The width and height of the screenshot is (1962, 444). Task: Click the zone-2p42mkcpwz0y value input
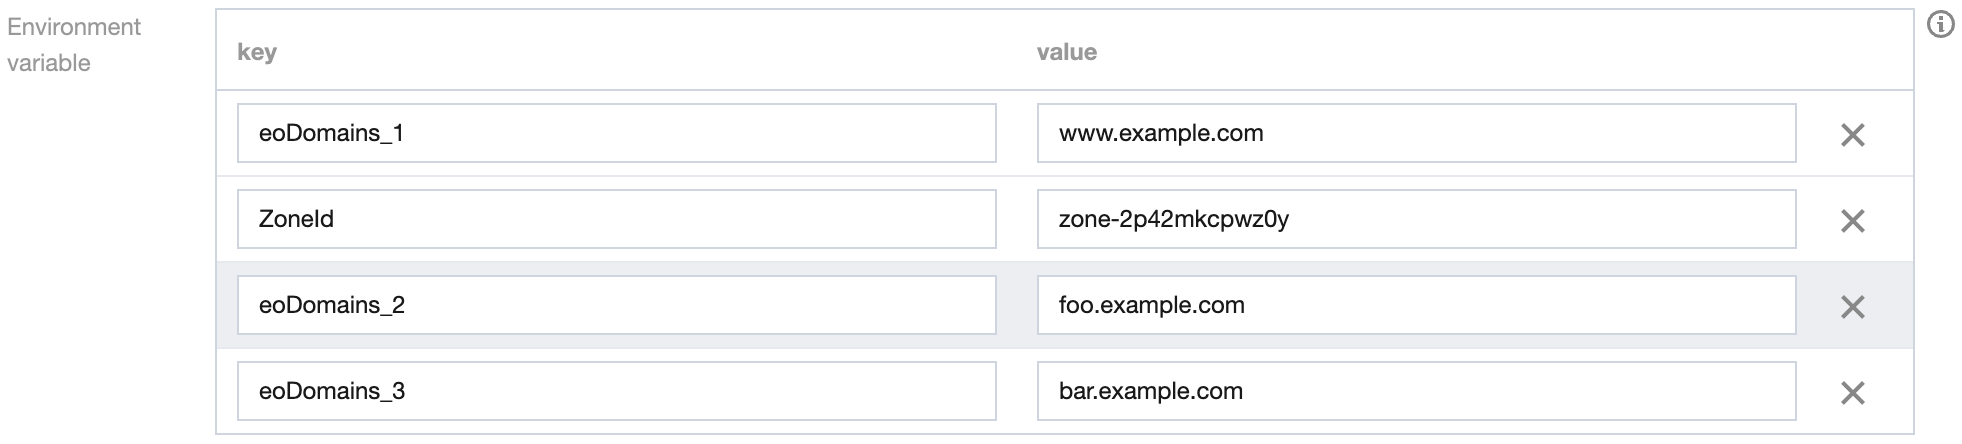click(1416, 219)
